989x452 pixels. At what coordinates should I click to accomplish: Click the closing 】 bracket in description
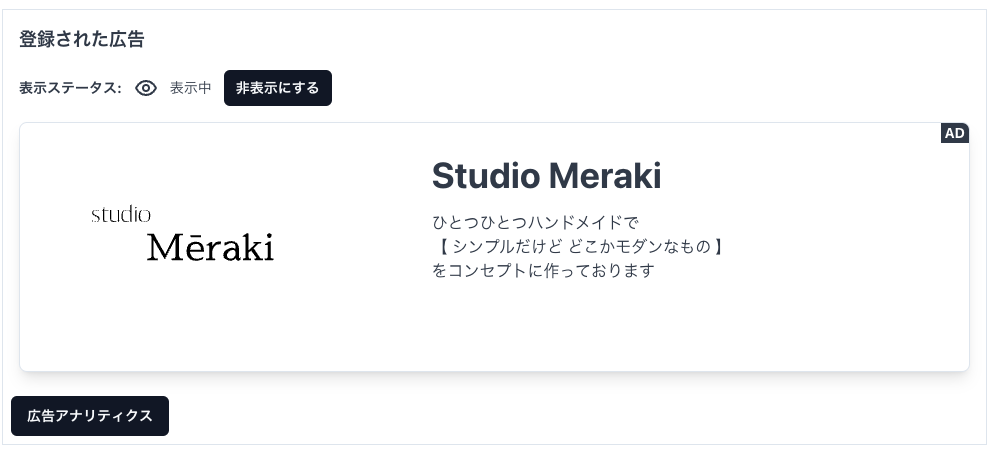715,246
